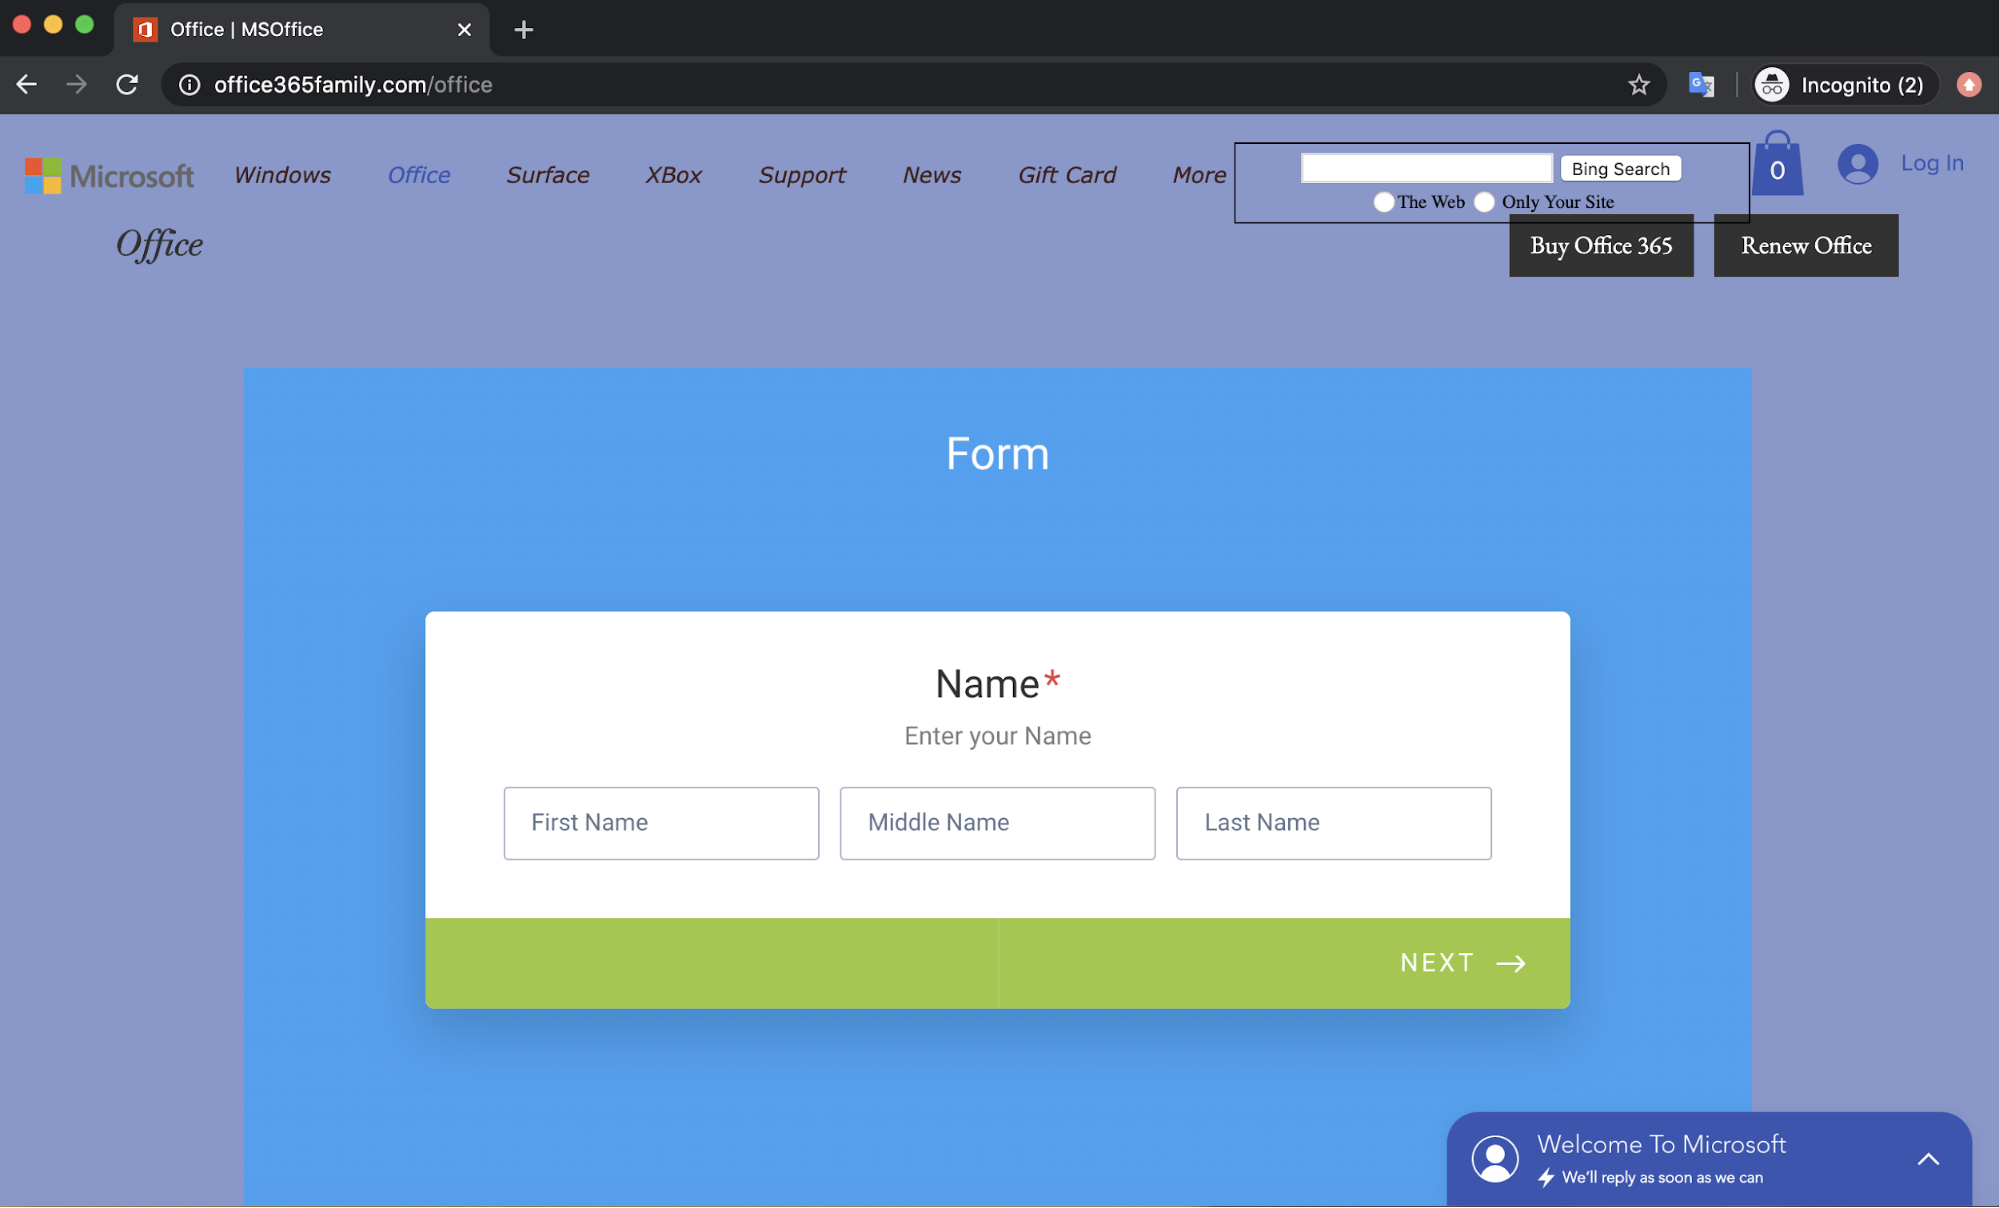This screenshot has width=1999, height=1208.
Task: Click the Google Translate extension icon
Action: [x=1701, y=85]
